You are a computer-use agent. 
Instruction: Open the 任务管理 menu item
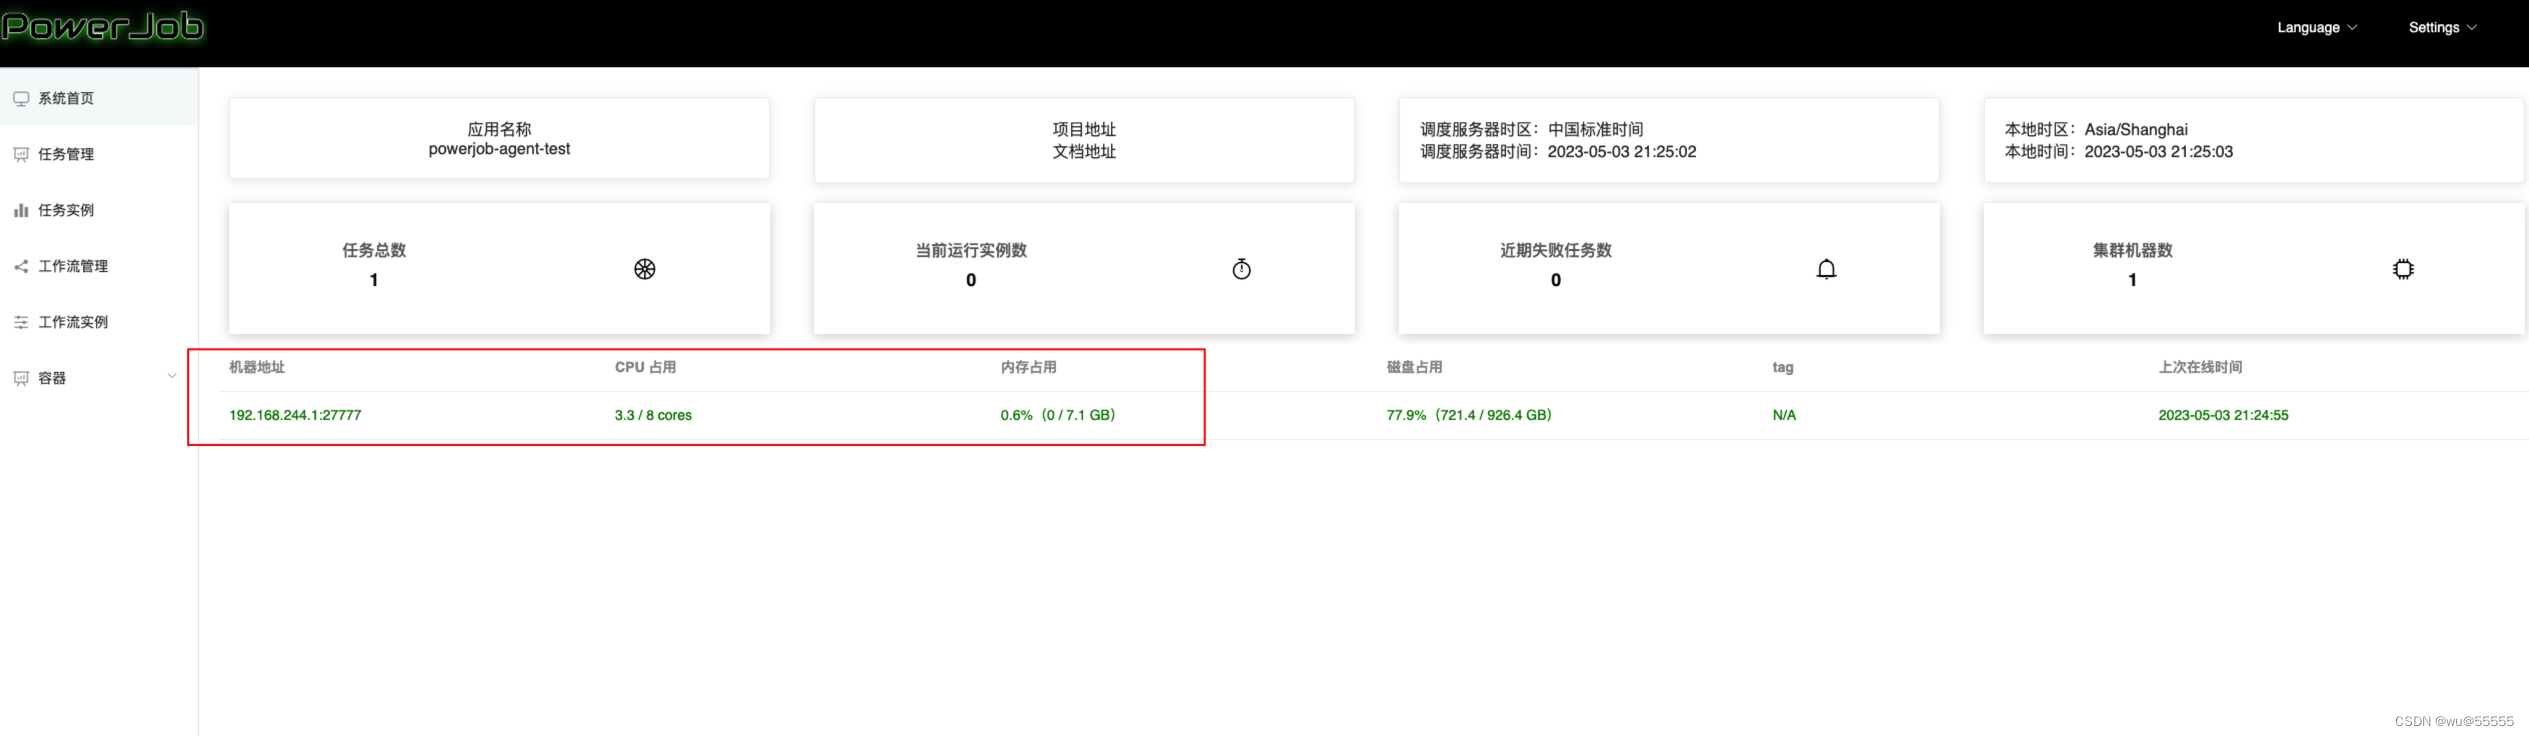tap(99, 154)
